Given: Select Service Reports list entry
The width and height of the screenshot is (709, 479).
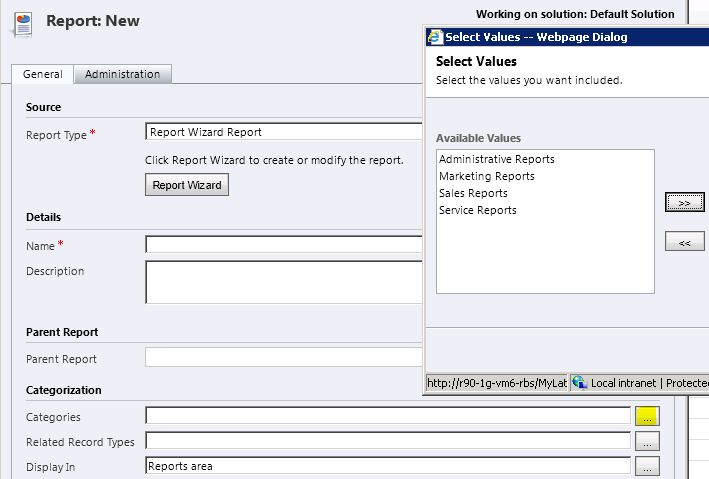Looking at the screenshot, I should point(478,210).
